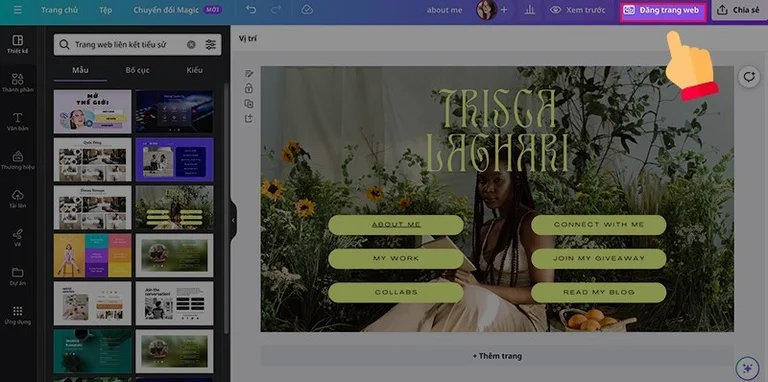
Task: Click the MY WORK button on canvas
Action: click(396, 259)
